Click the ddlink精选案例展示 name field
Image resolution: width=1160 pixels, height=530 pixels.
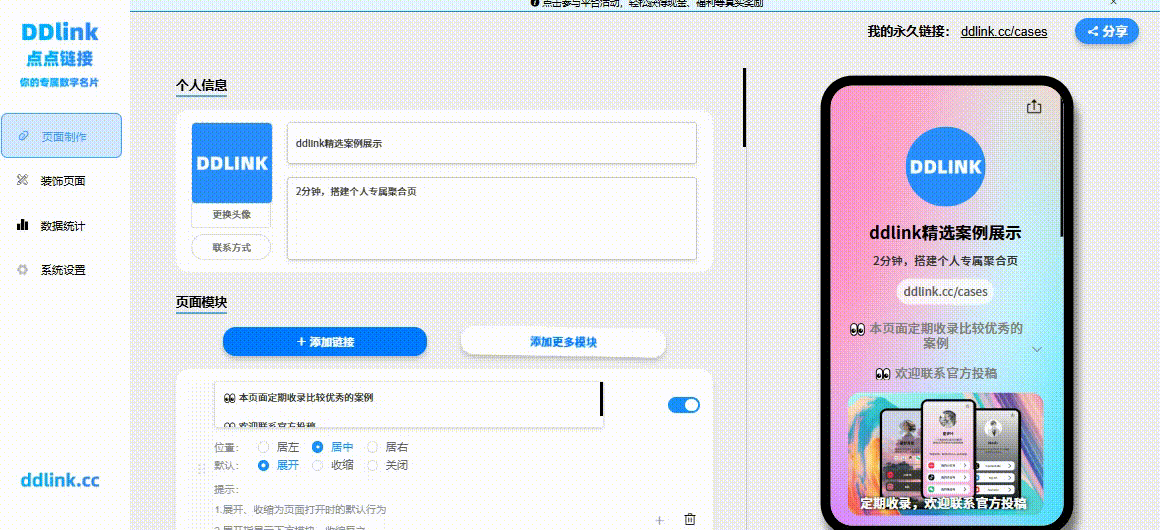click(492, 144)
